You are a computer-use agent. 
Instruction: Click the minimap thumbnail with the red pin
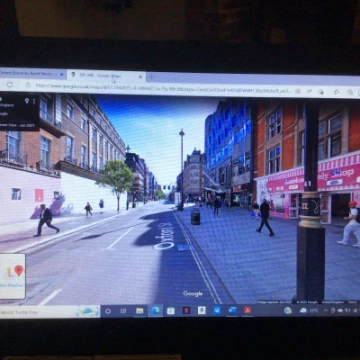[12, 276]
